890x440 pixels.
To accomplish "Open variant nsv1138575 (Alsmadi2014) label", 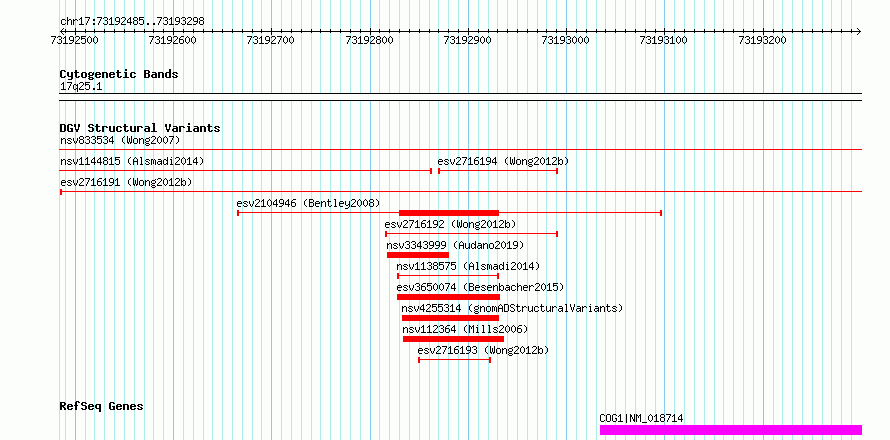I will point(468,266).
